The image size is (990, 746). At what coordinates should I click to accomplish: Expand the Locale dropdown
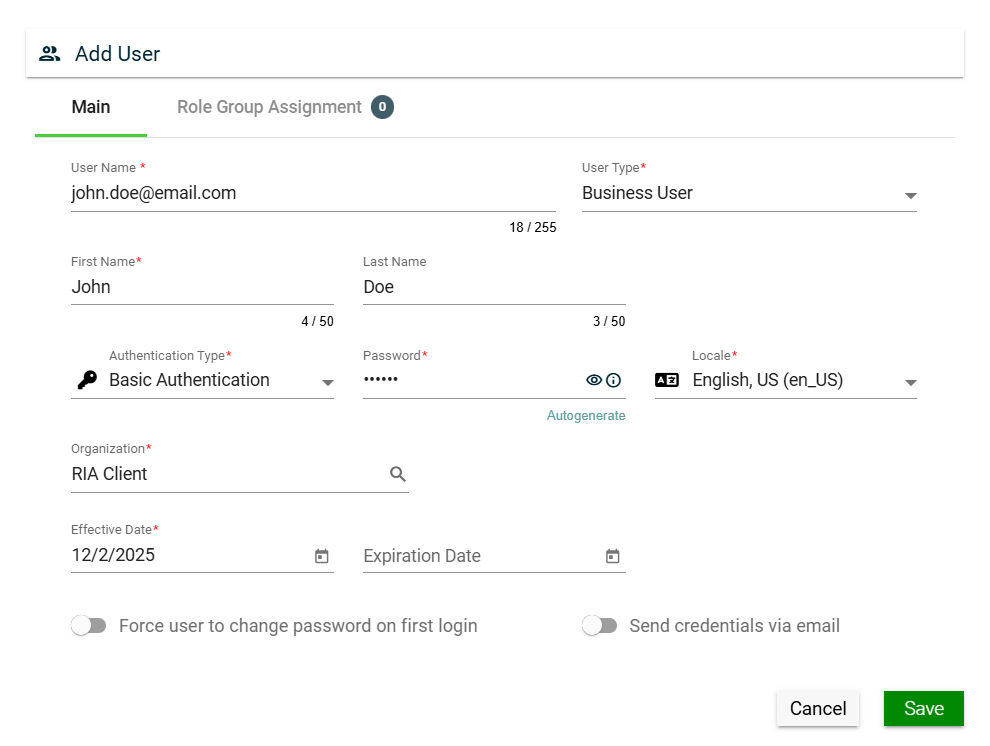[x=910, y=382]
